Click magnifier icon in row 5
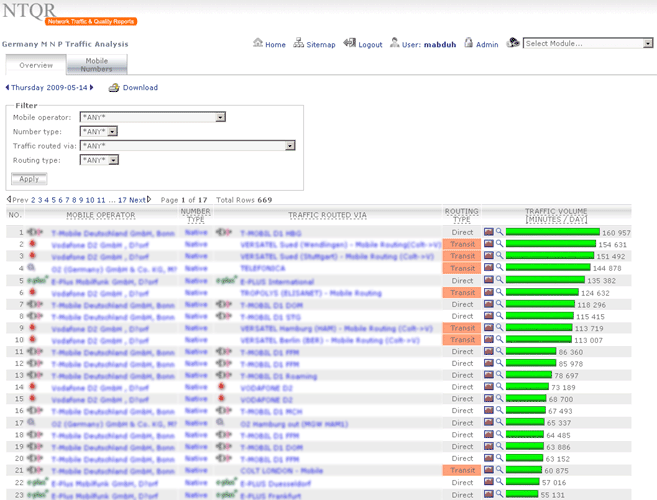The width and height of the screenshot is (657, 500). (x=499, y=280)
